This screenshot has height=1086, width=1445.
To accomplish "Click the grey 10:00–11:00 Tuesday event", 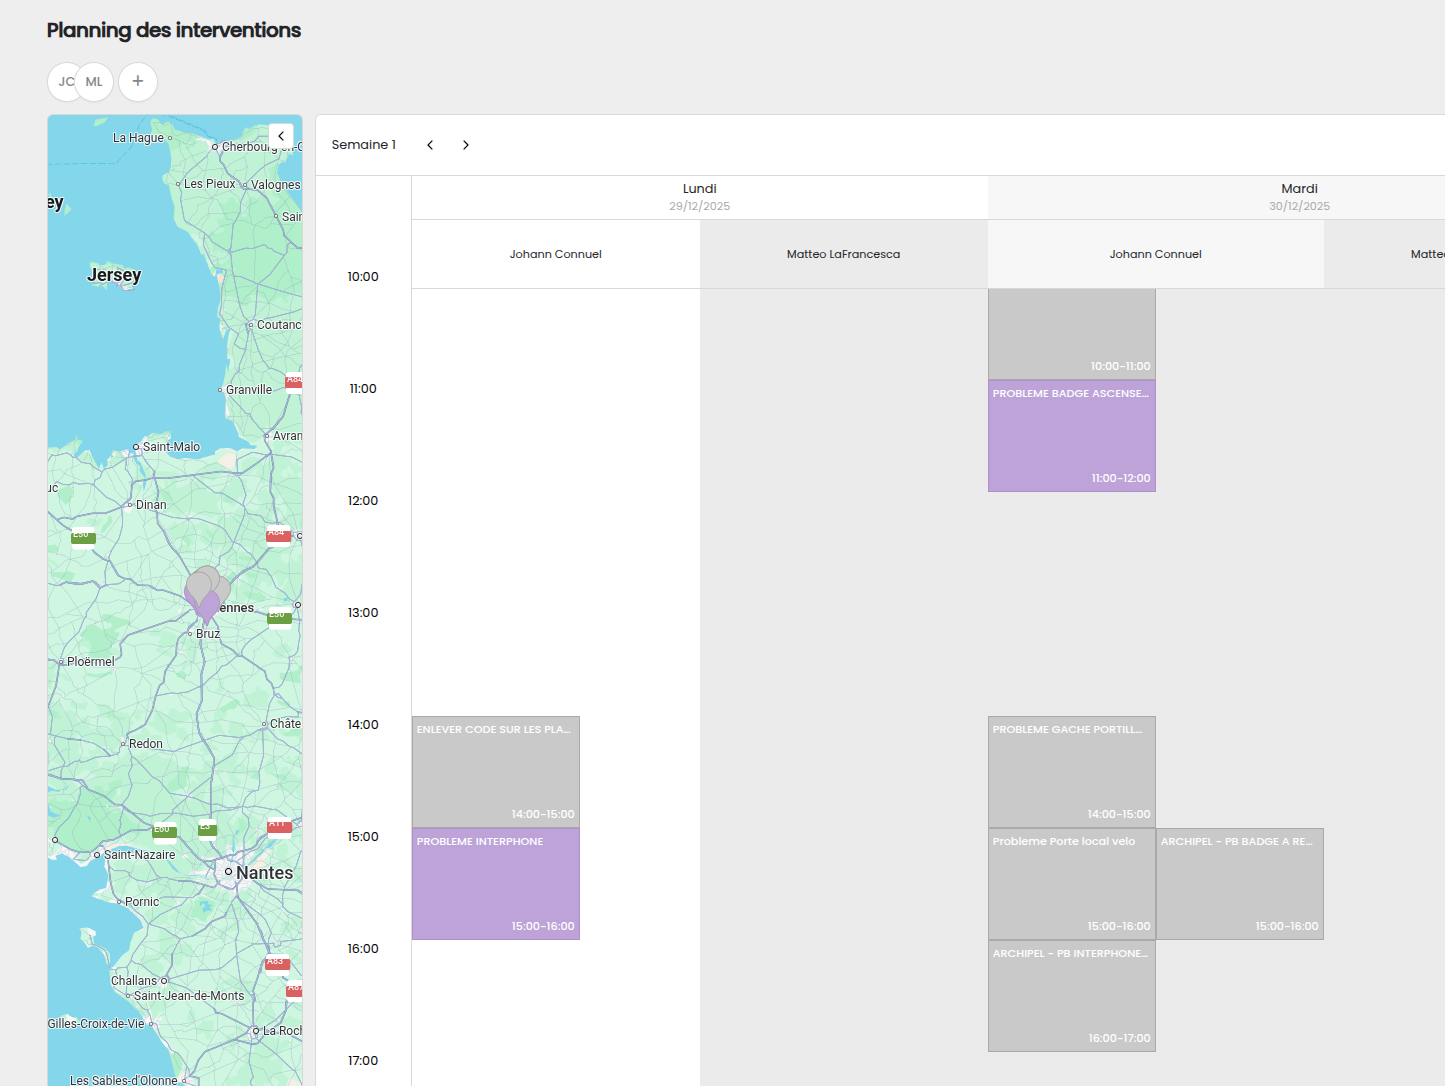I will tap(1071, 333).
